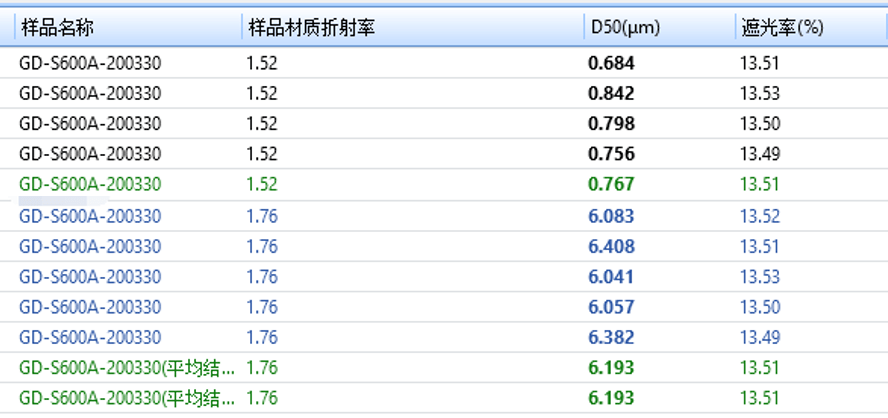Click sample name in the 0.684 row
The width and height of the screenshot is (888, 418).
point(90,64)
